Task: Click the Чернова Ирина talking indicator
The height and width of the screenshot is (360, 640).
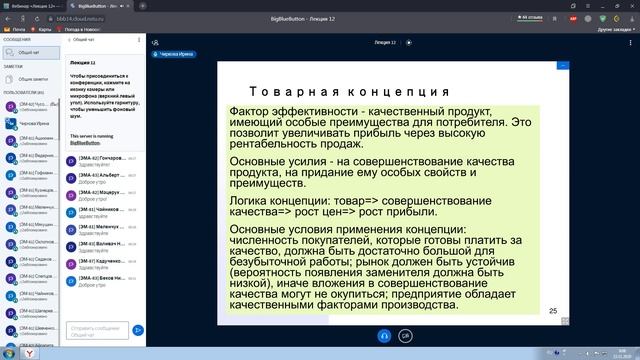Action: 174,54
